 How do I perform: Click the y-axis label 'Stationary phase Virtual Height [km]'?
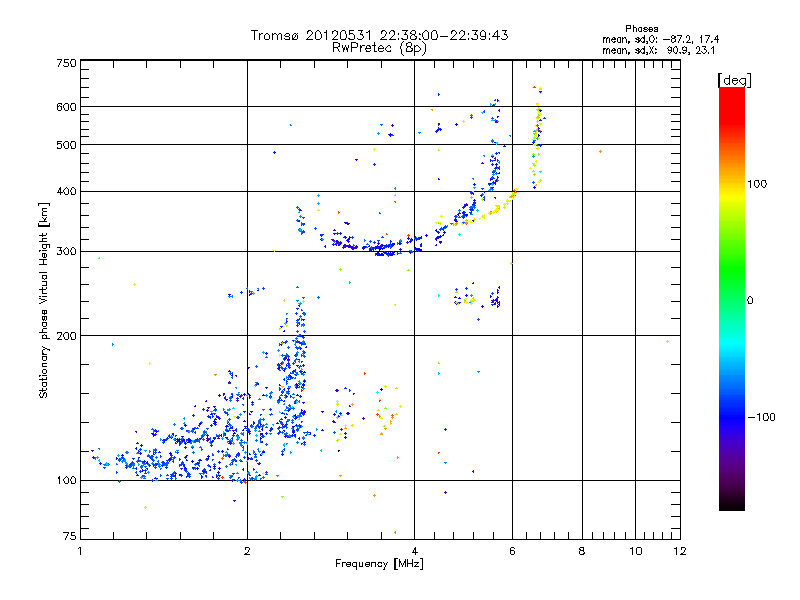44,301
